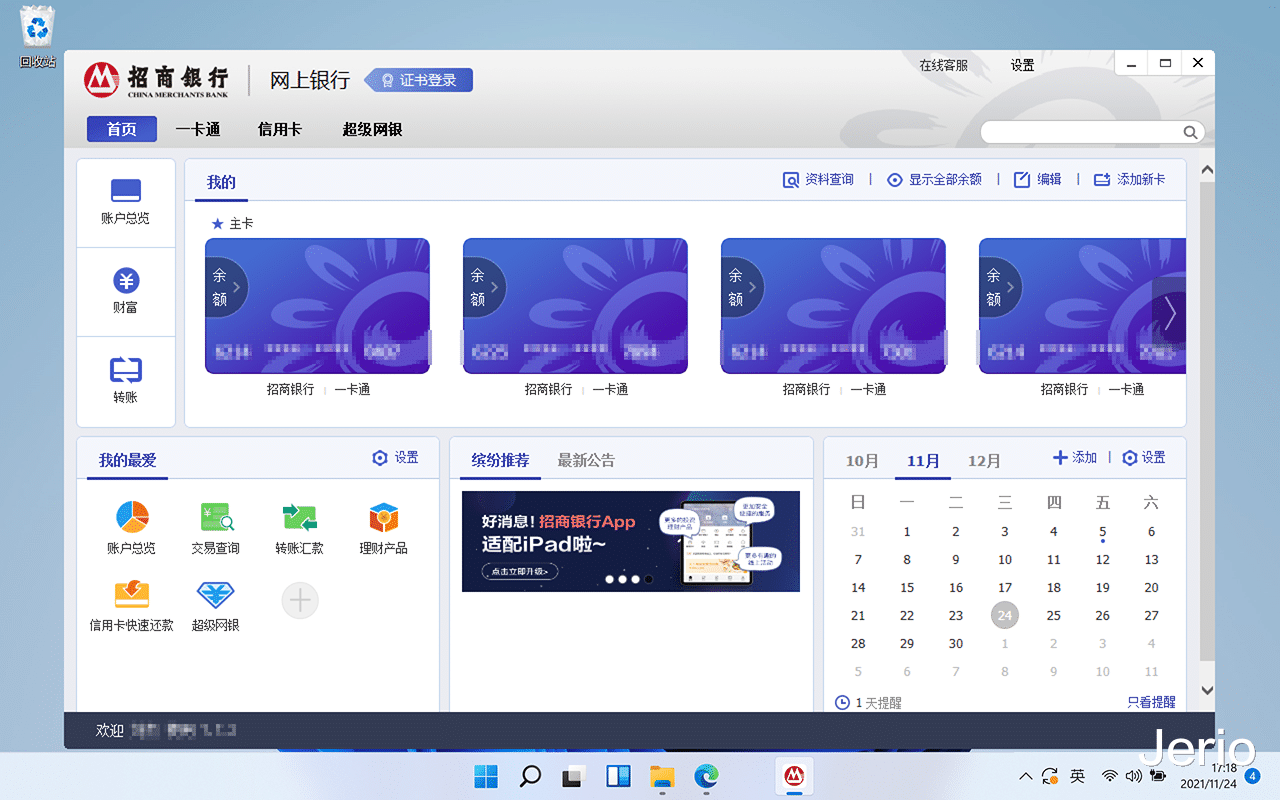
Task: Click the search magnifier icon
Action: [1190, 132]
